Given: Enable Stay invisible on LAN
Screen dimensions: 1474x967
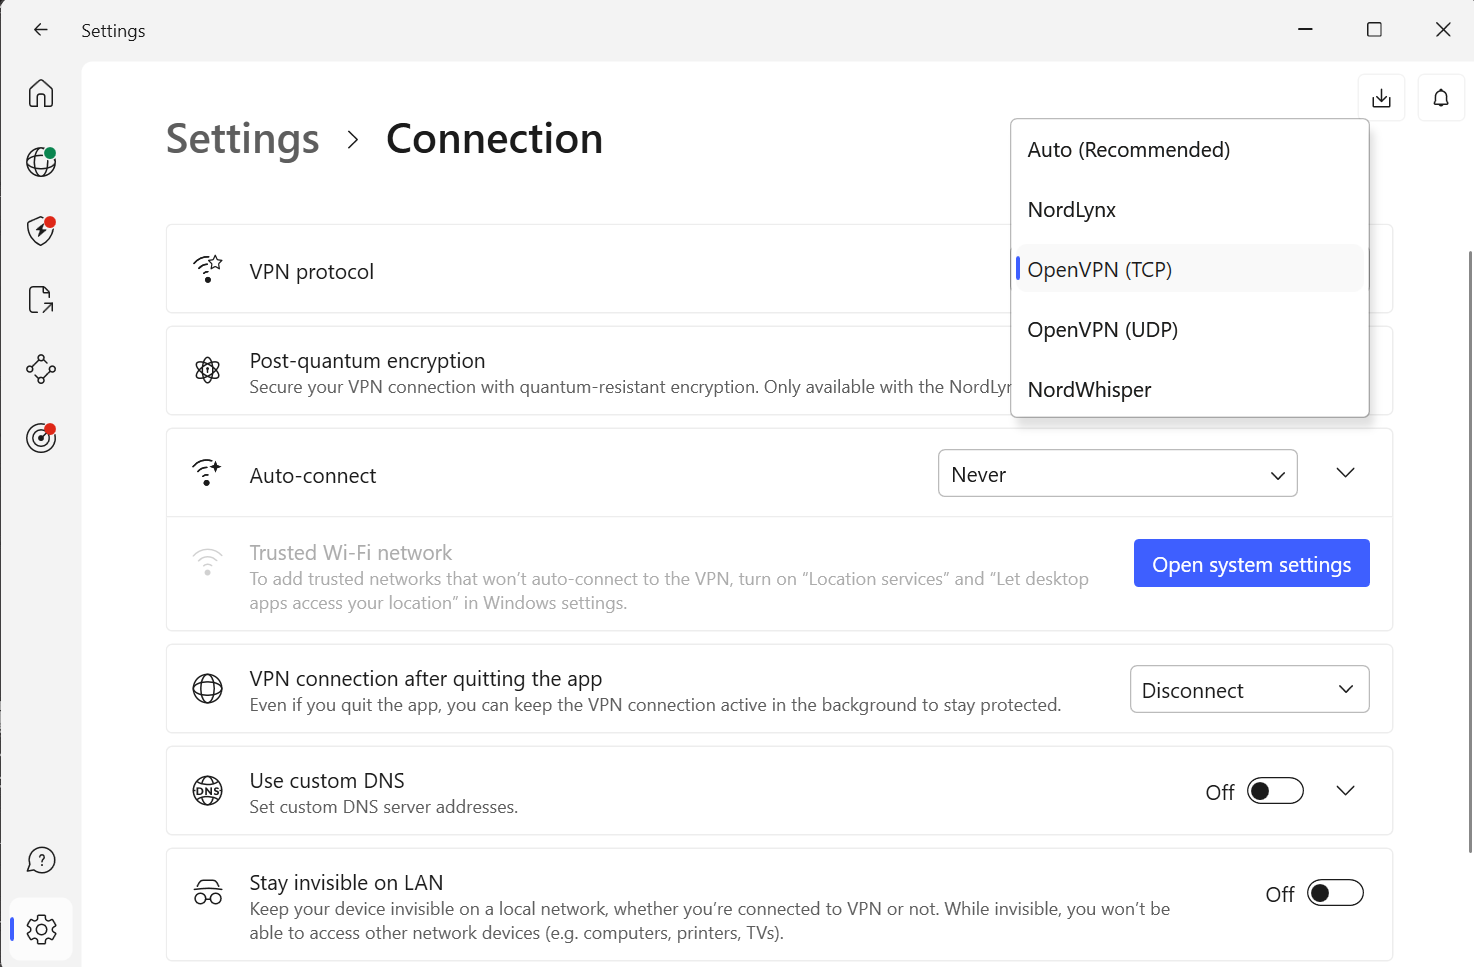Looking at the screenshot, I should point(1335,893).
